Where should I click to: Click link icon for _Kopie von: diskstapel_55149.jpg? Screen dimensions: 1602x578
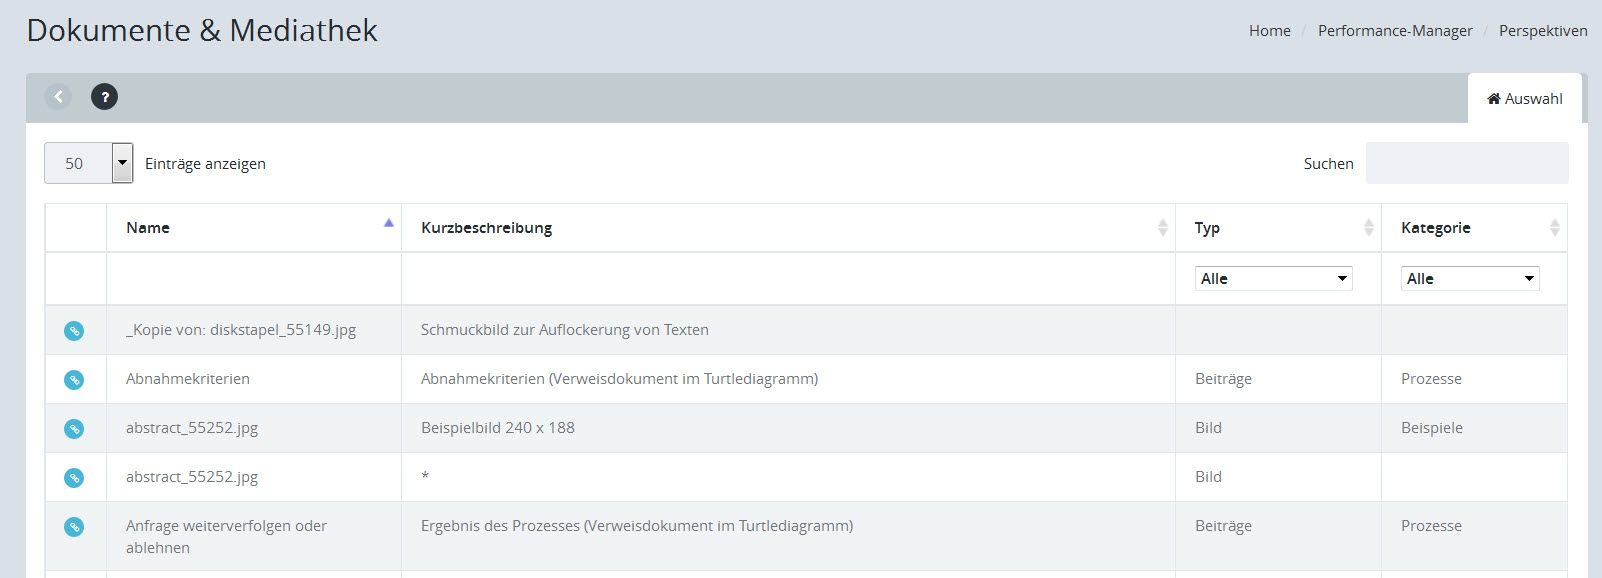tap(74, 331)
